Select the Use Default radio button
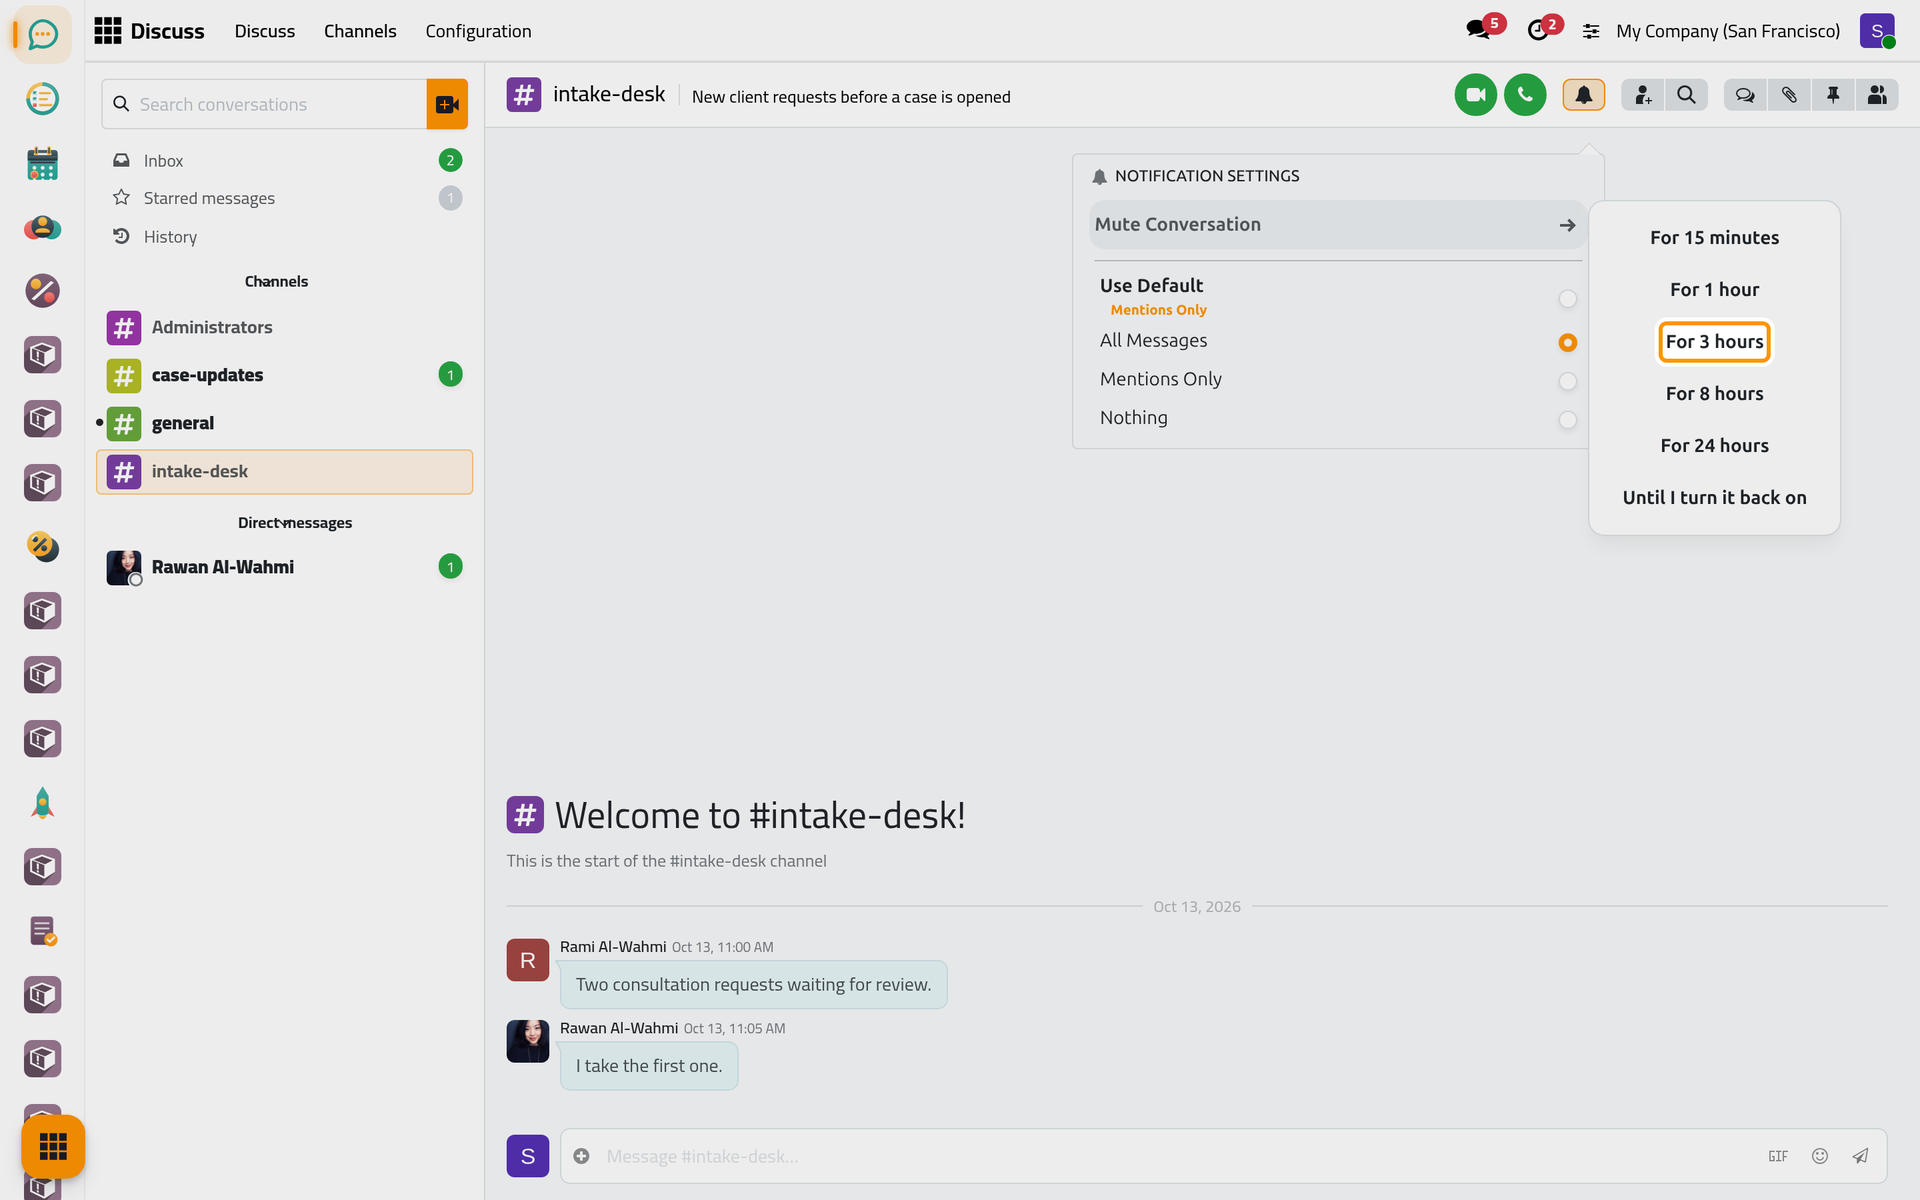This screenshot has height=1200, width=1920. click(1567, 299)
